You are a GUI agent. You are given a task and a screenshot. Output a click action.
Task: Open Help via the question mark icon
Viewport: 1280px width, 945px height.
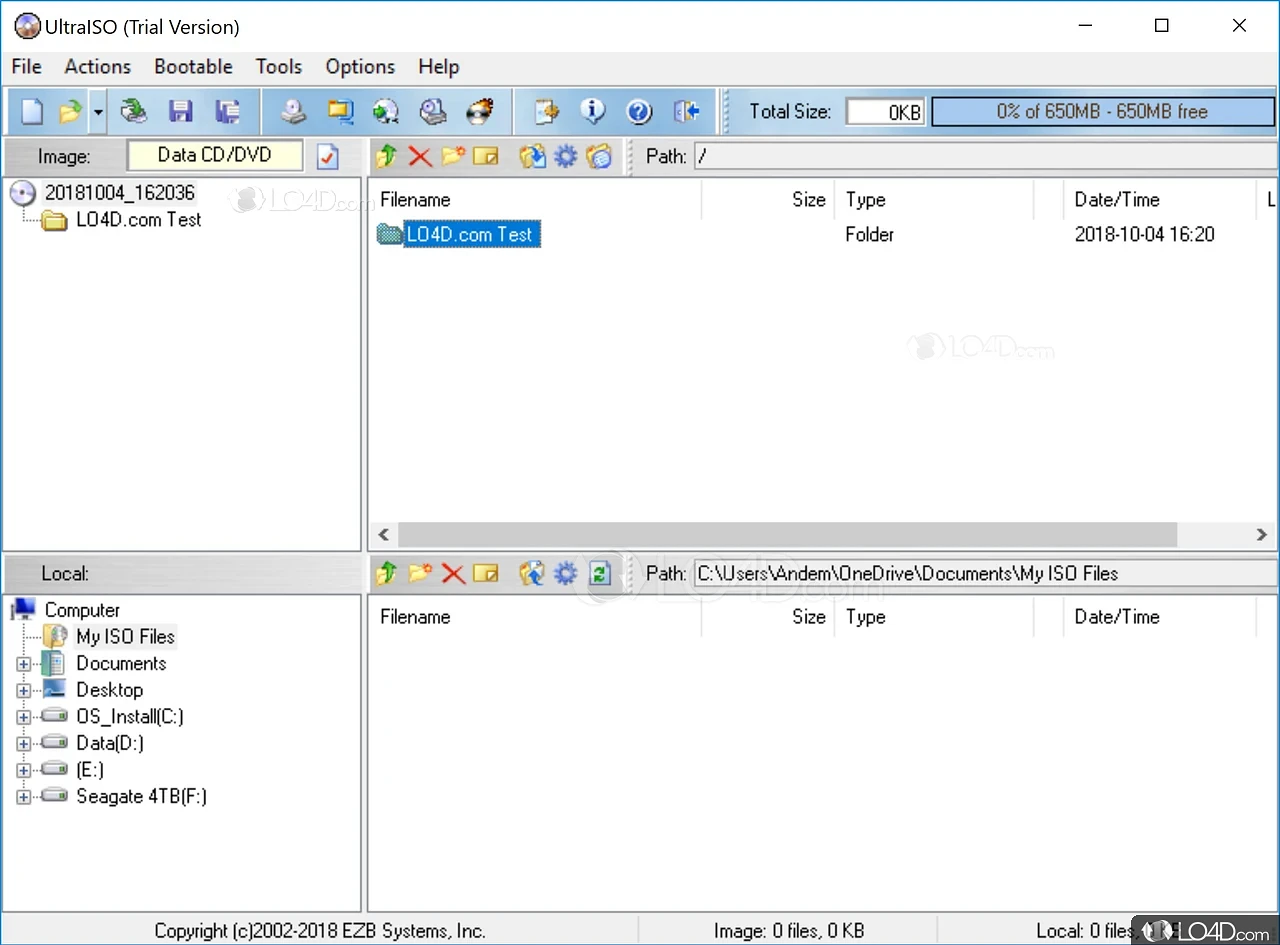(639, 111)
